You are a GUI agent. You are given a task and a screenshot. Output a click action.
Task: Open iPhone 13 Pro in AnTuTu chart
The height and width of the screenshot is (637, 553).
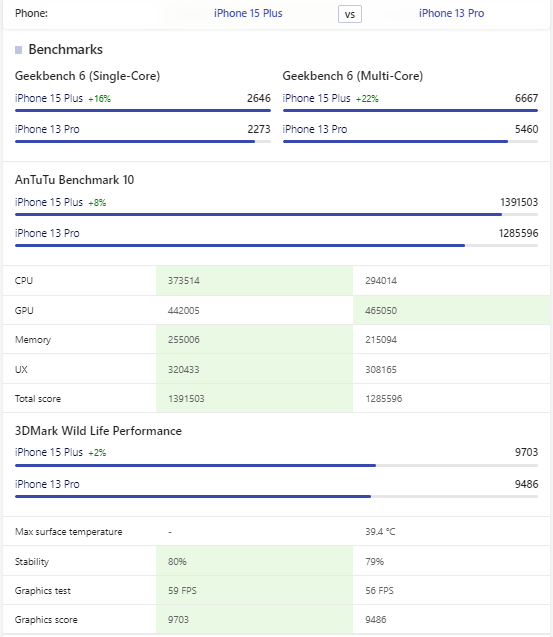point(47,233)
